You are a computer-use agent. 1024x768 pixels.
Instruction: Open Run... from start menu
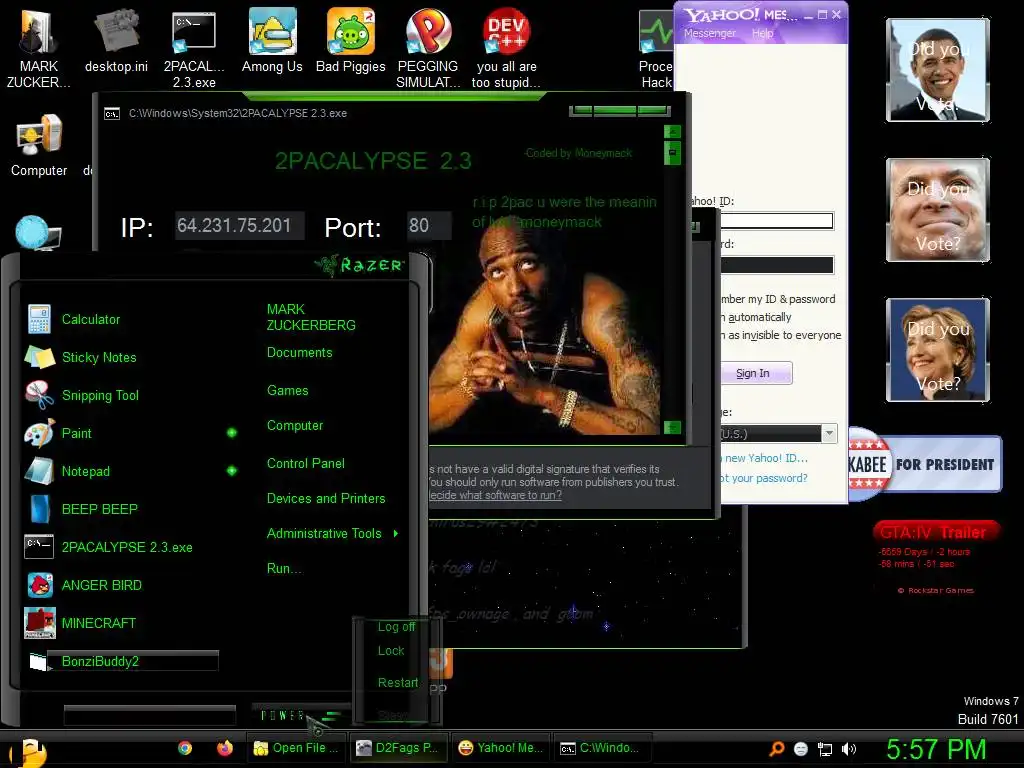tap(284, 568)
